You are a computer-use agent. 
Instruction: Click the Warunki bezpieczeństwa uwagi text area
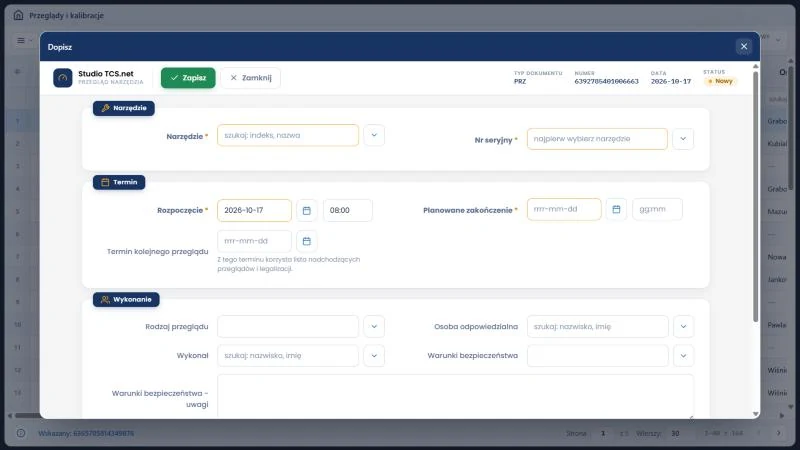point(455,396)
